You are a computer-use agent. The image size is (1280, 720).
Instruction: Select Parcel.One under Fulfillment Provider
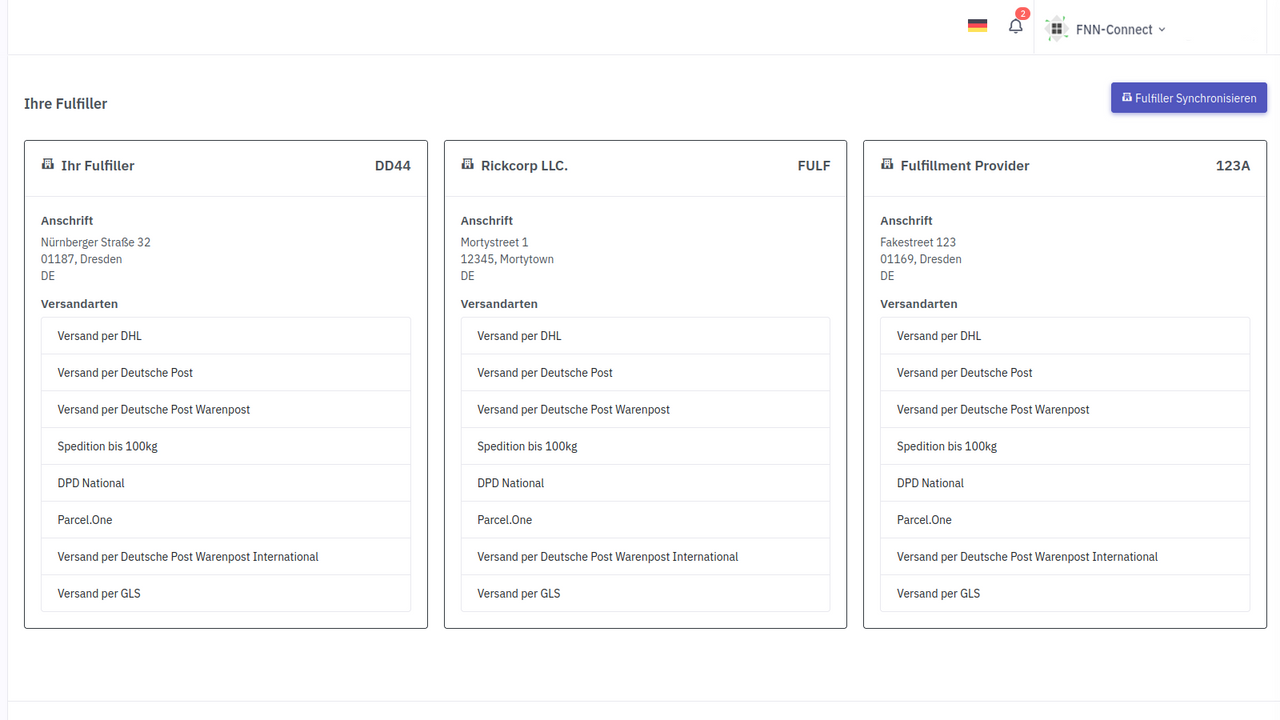(x=923, y=519)
